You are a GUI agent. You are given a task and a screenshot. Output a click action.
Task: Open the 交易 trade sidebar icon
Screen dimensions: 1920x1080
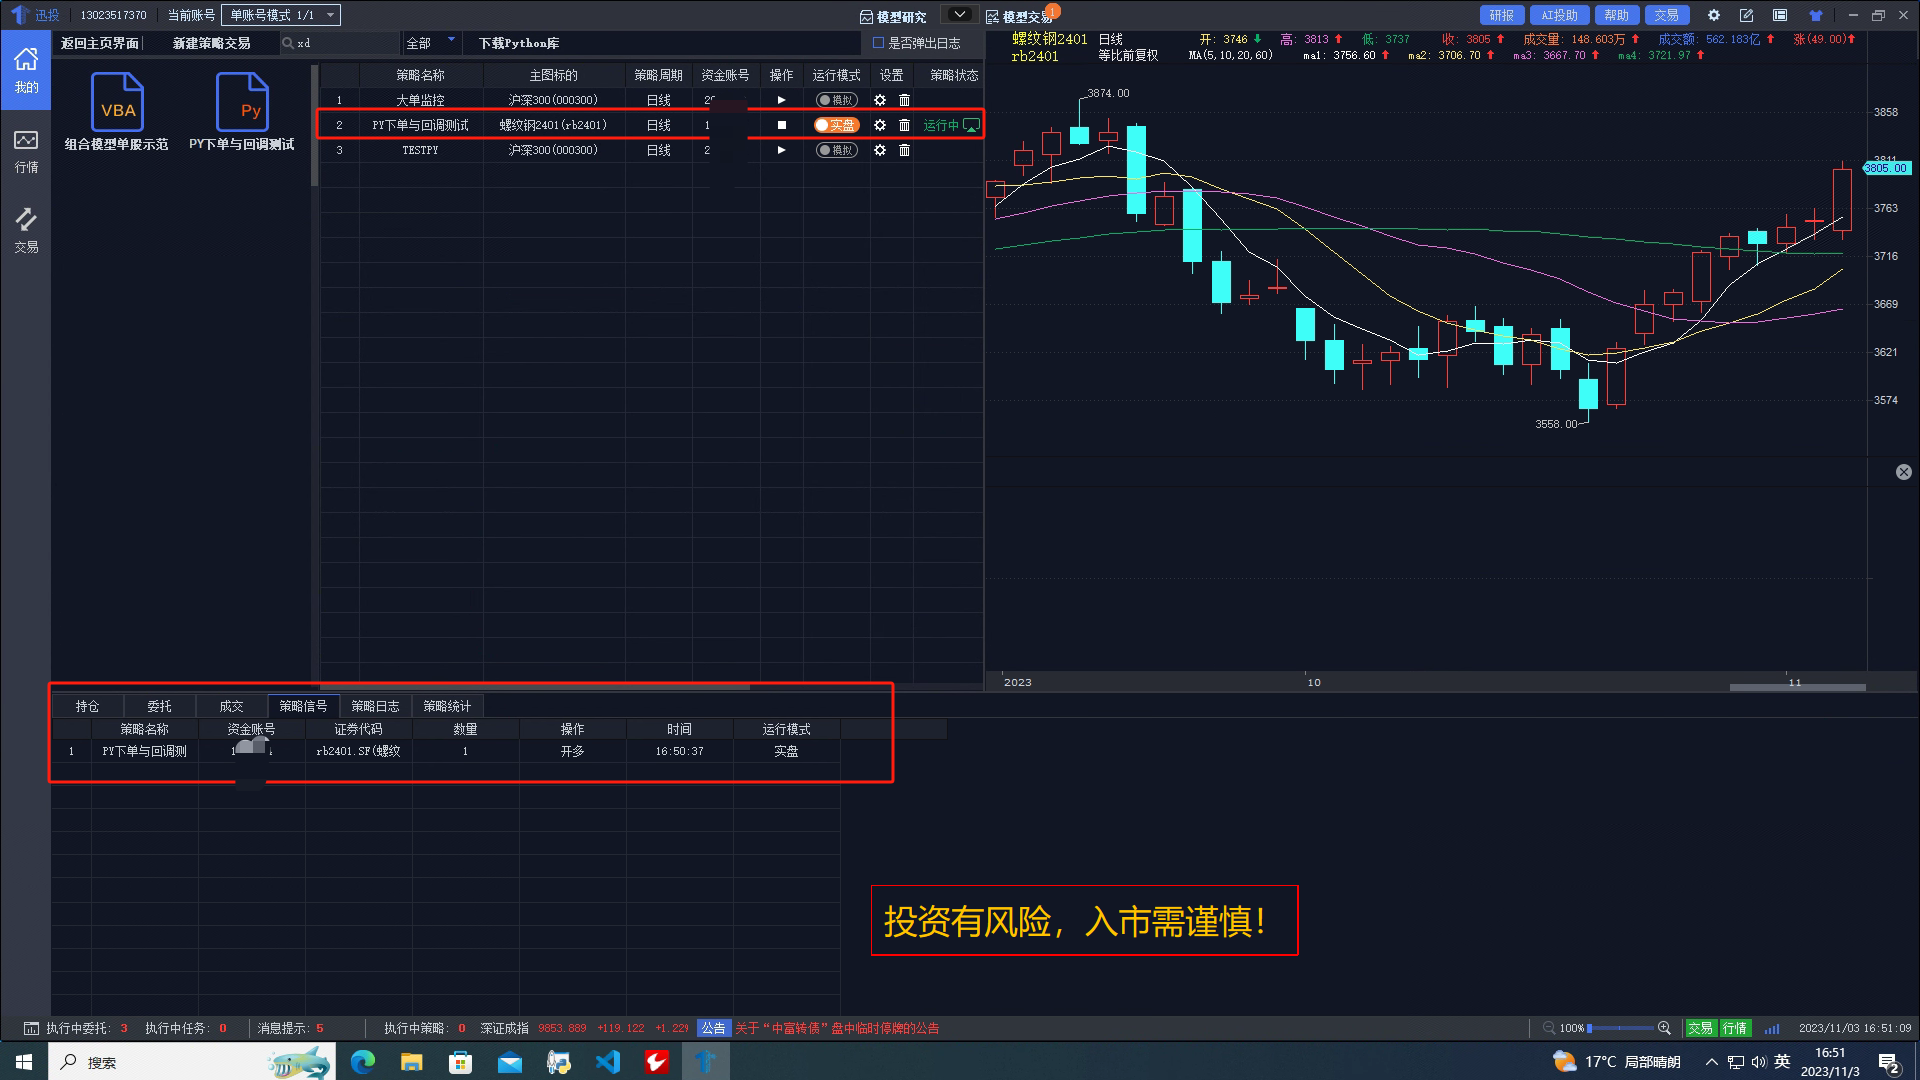(26, 229)
